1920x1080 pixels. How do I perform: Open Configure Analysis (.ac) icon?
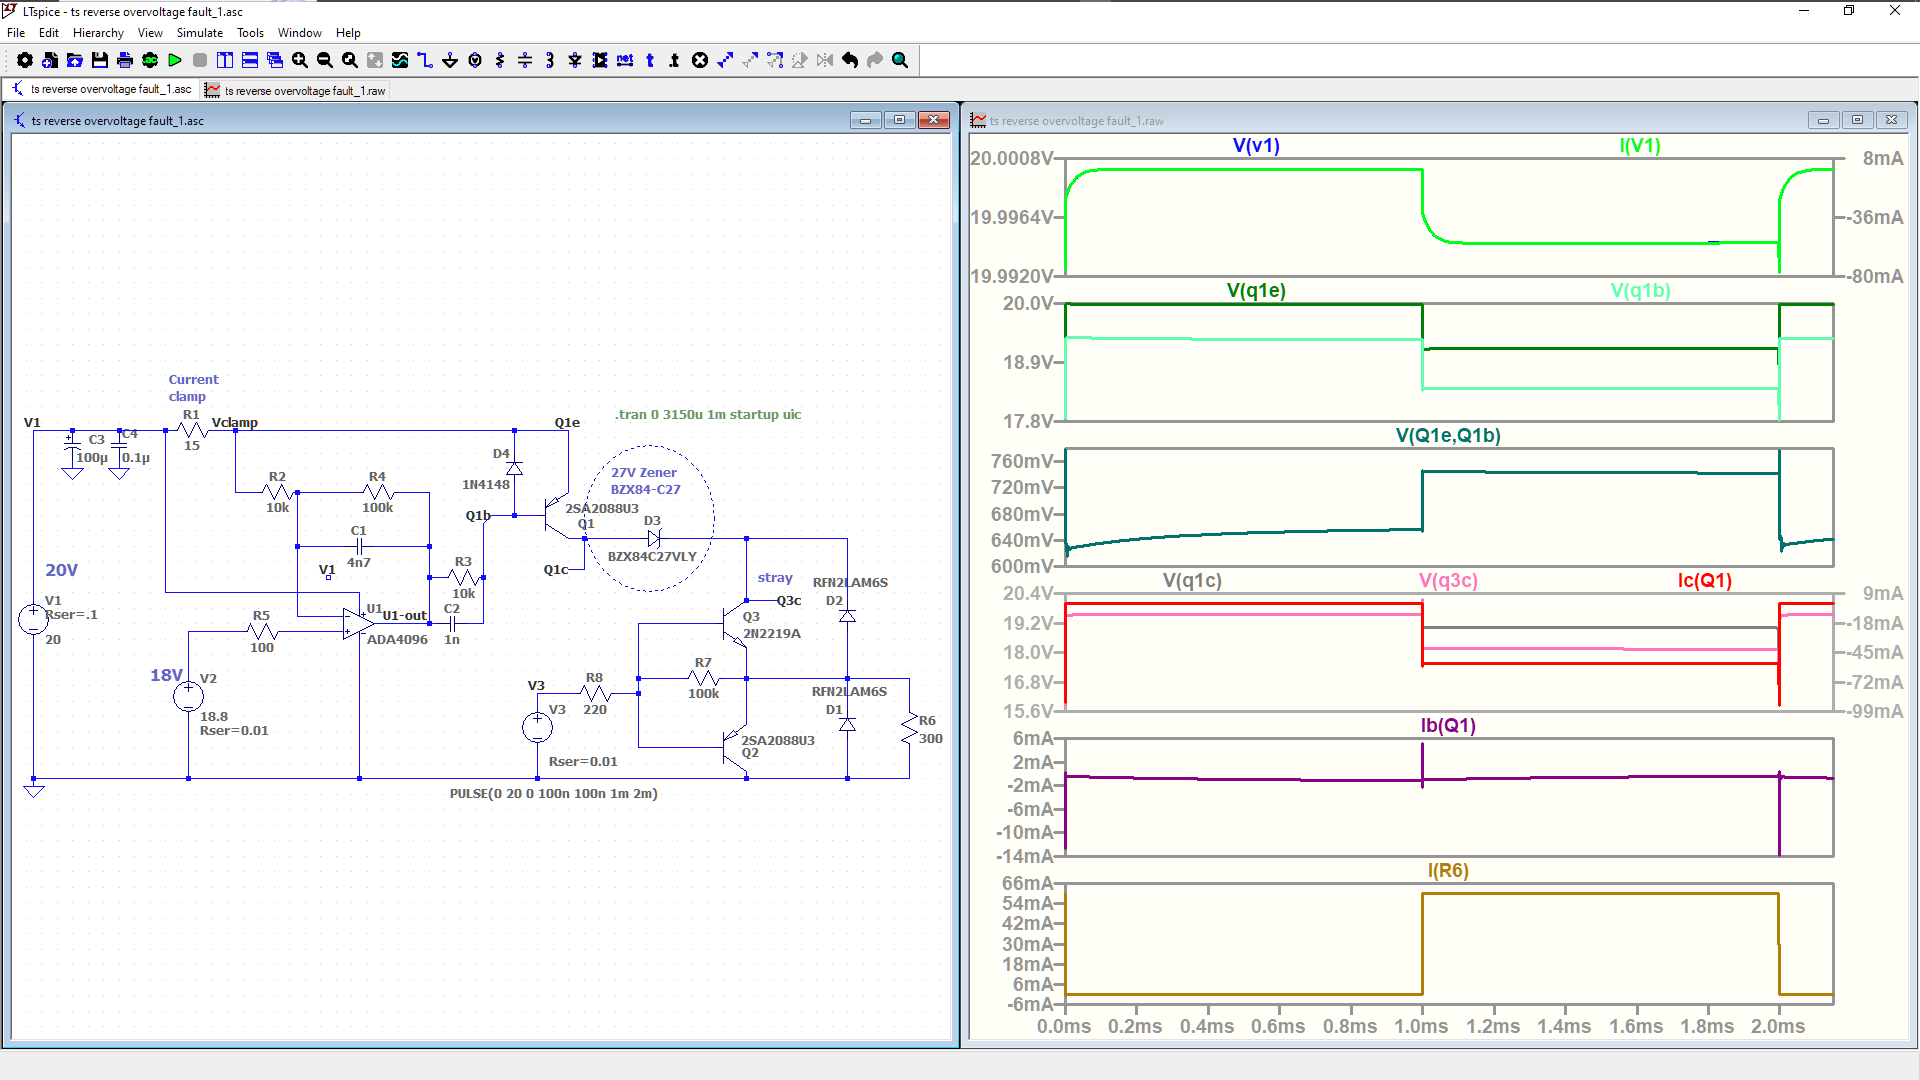[x=150, y=60]
